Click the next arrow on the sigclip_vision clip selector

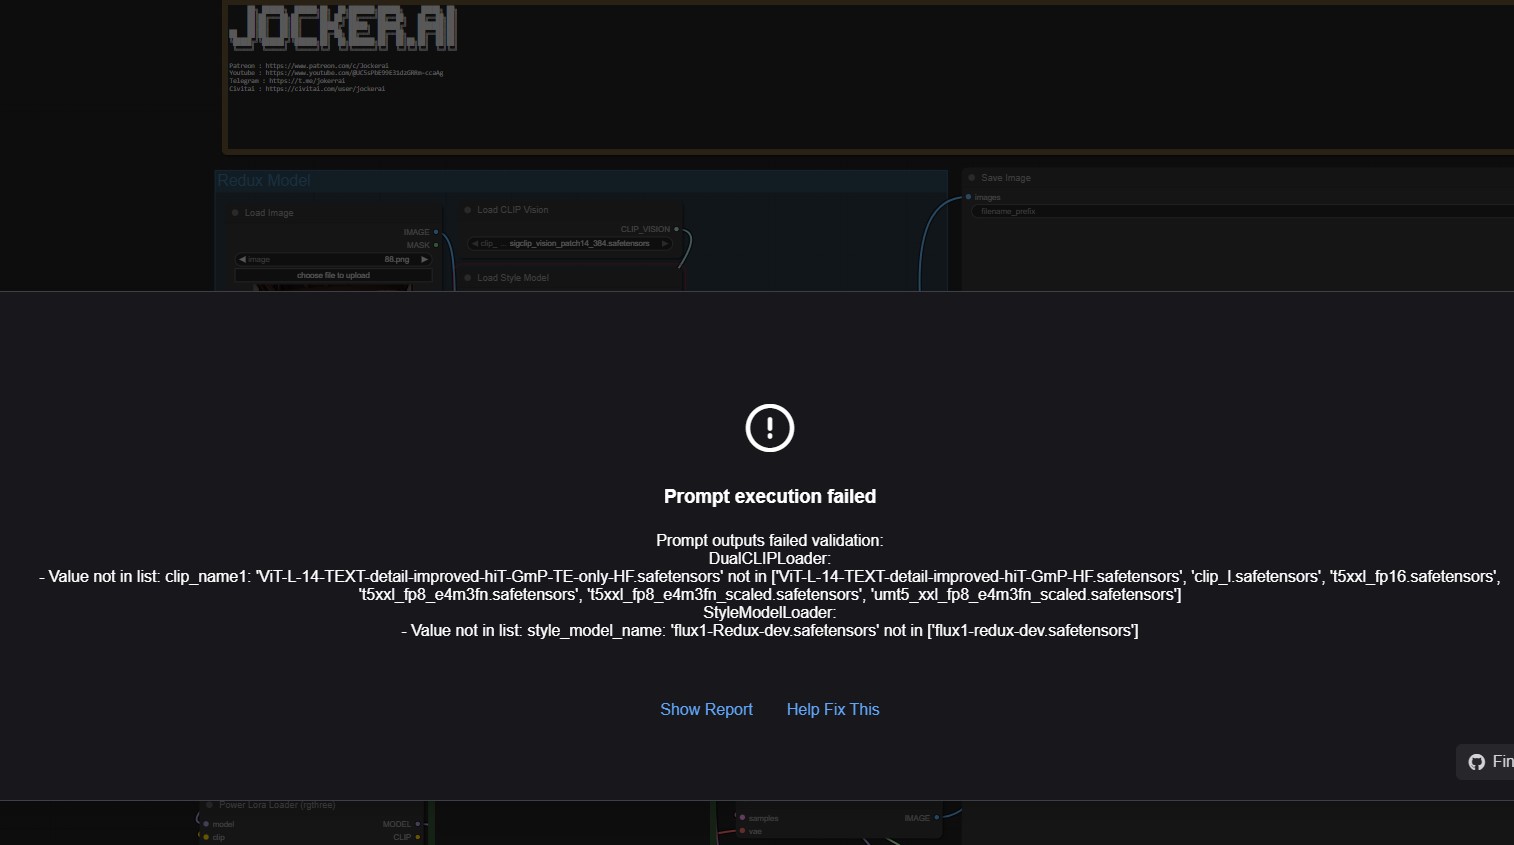(x=665, y=243)
